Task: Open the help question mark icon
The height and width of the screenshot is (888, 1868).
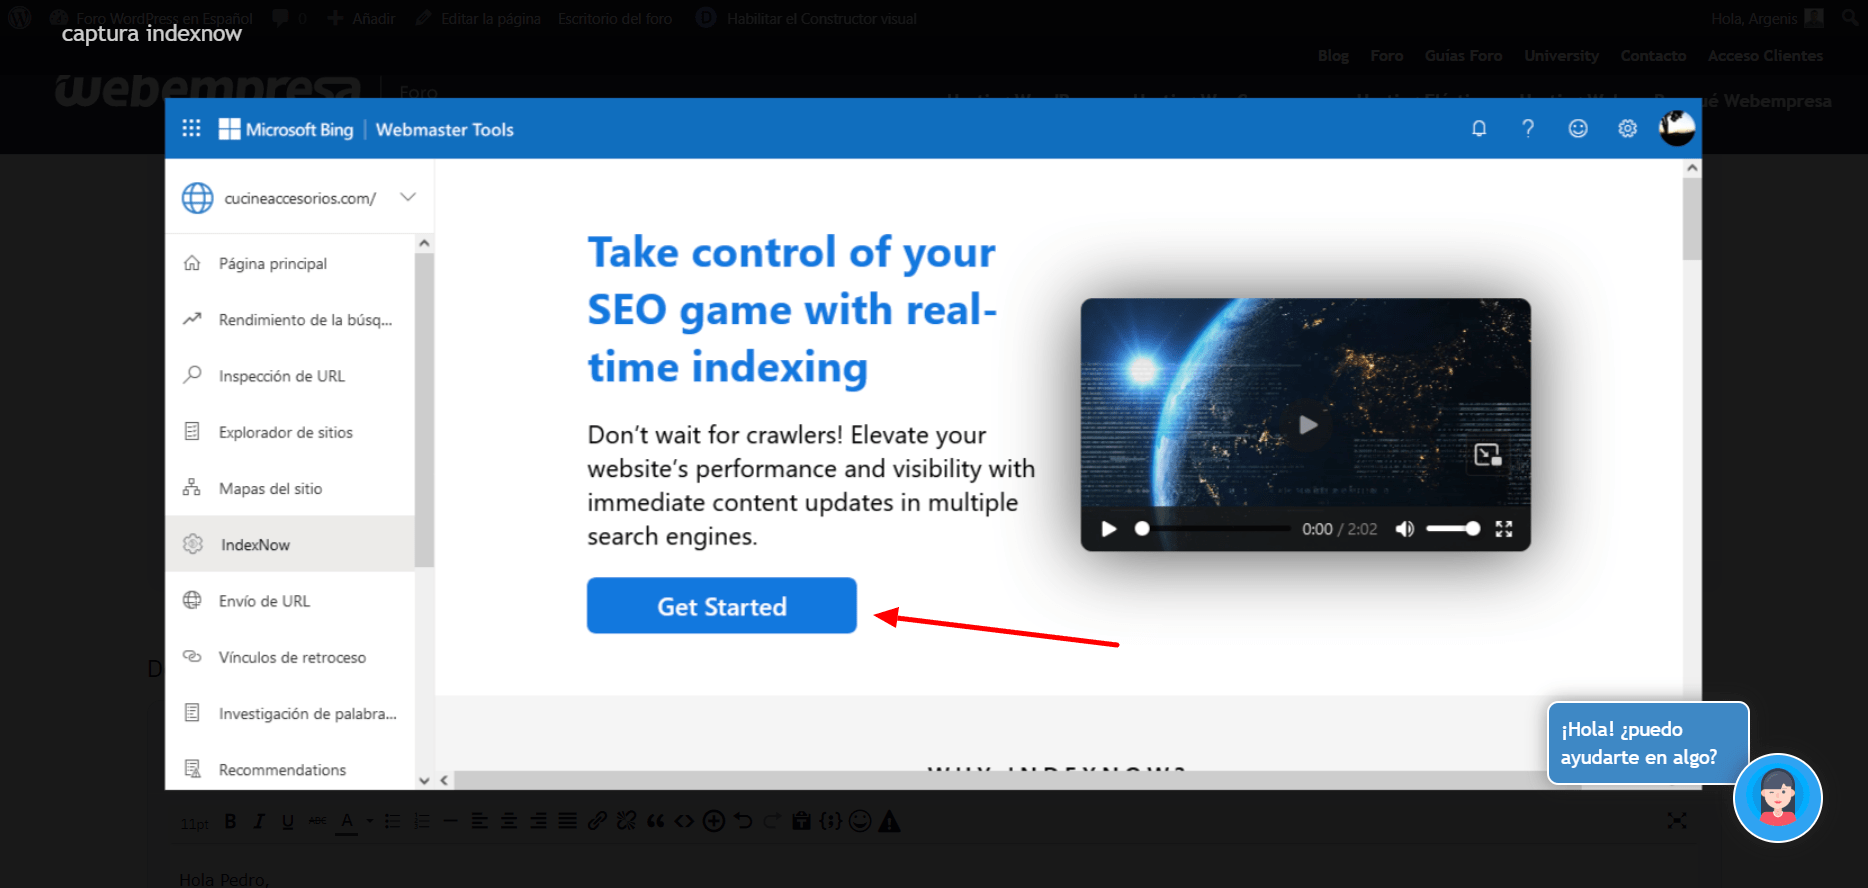Action: [x=1528, y=128]
